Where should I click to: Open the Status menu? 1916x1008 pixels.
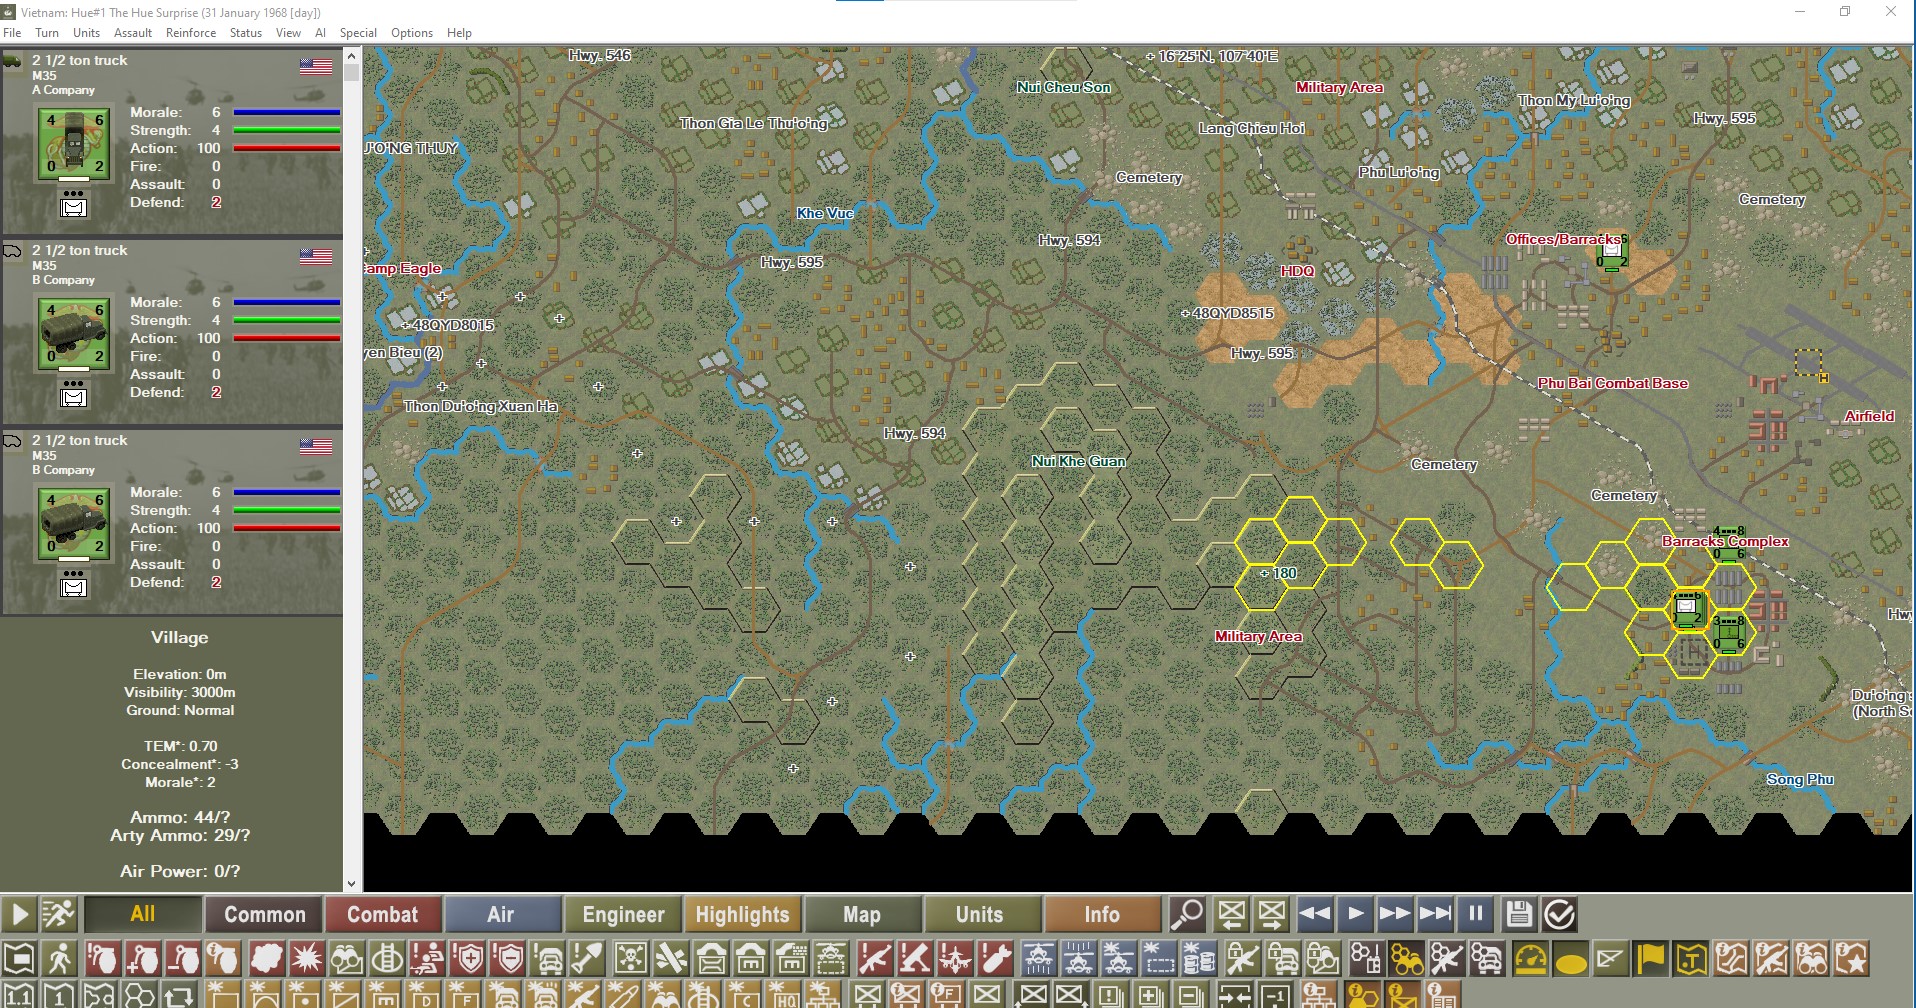[x=246, y=33]
